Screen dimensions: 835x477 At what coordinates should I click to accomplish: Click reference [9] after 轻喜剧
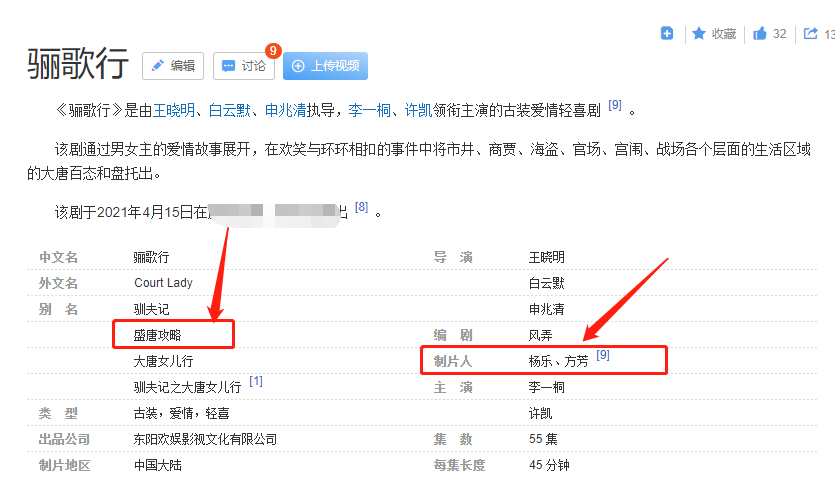(x=615, y=105)
